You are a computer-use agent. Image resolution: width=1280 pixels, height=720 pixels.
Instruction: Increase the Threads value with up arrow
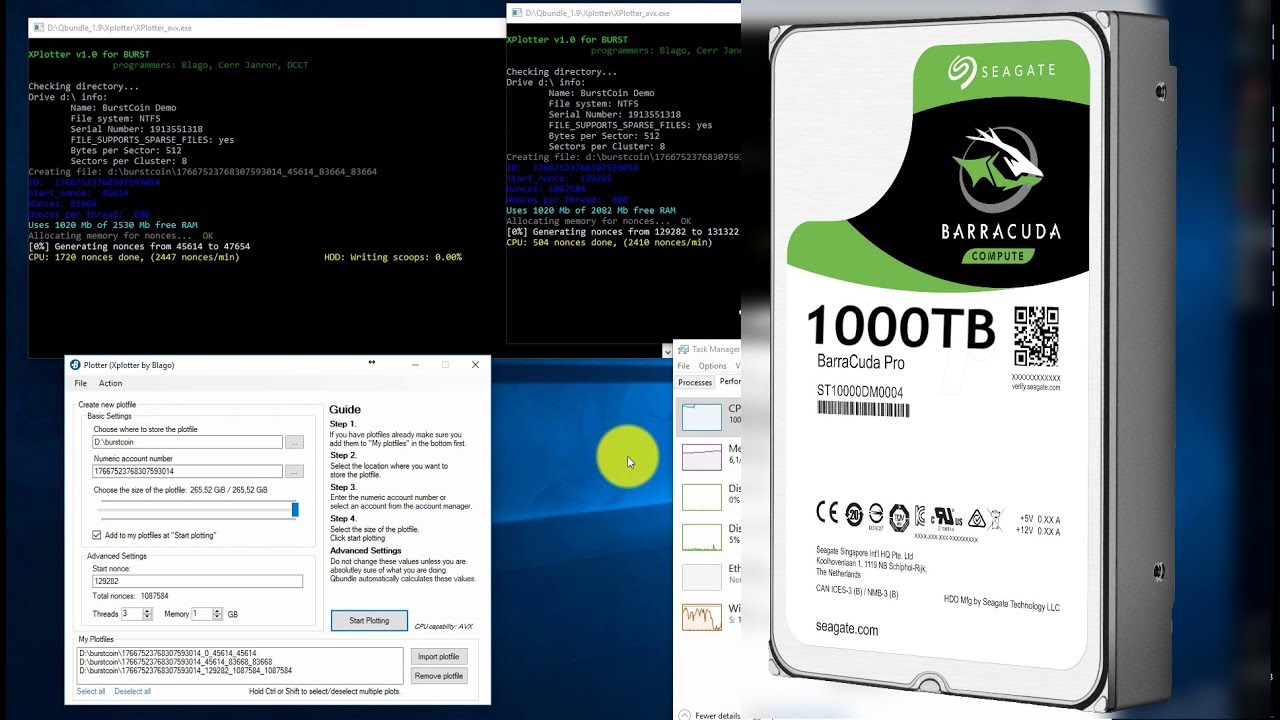point(148,611)
